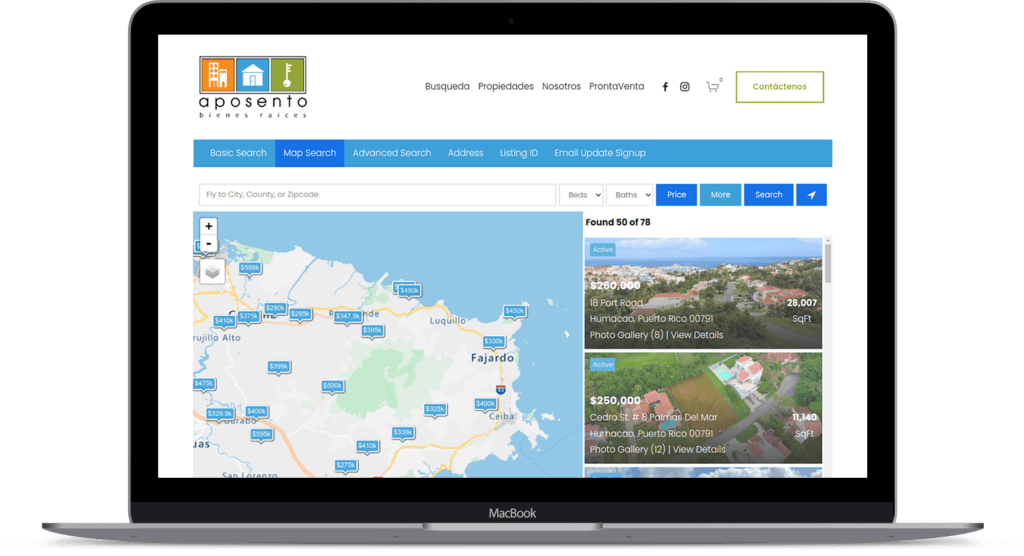The image size is (1024, 556).
Task: Open the $260,000 listing photo
Action: [703, 293]
